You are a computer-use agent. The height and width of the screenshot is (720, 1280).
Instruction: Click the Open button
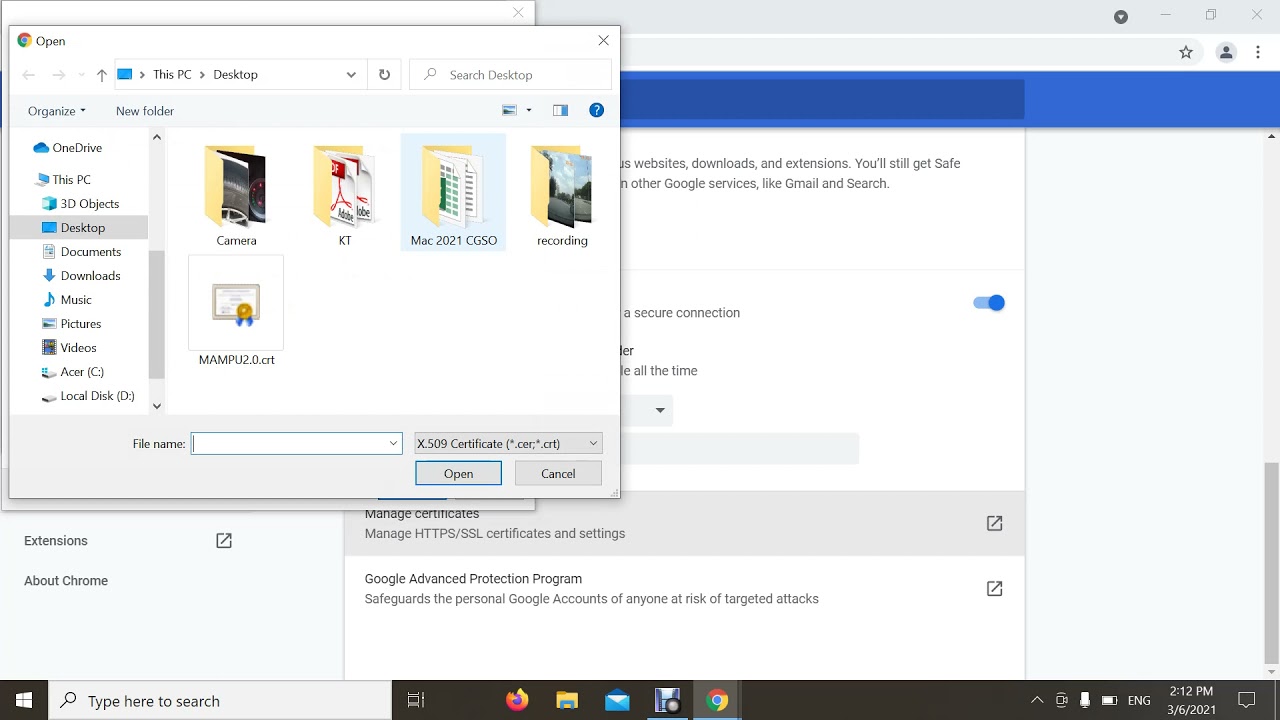click(458, 474)
